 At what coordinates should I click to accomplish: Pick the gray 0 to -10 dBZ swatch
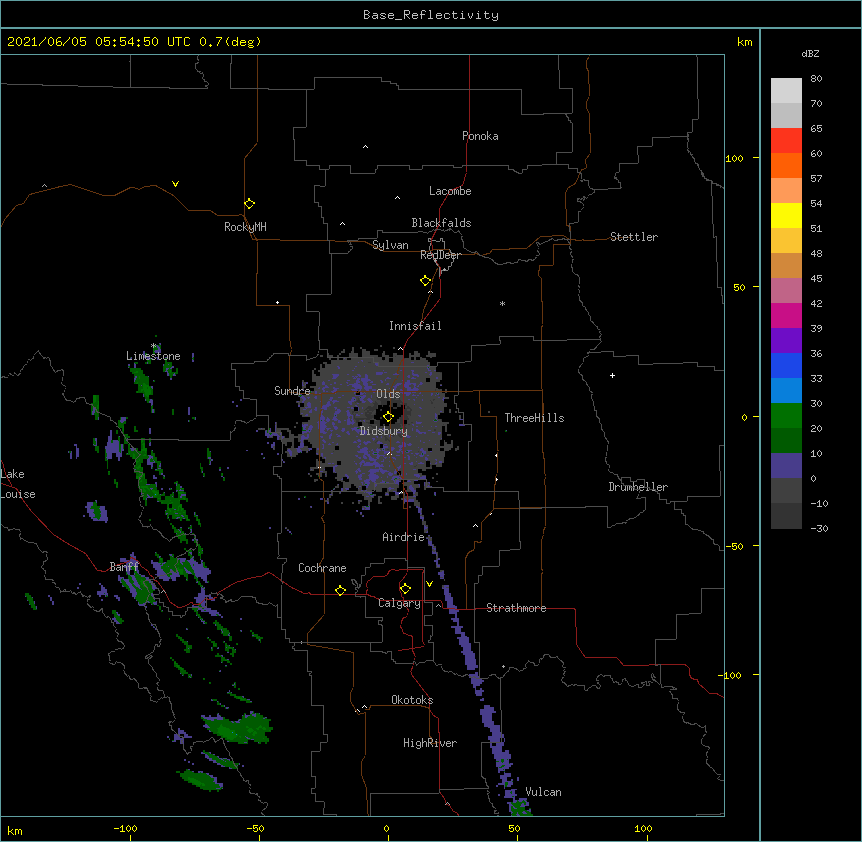tap(786, 491)
